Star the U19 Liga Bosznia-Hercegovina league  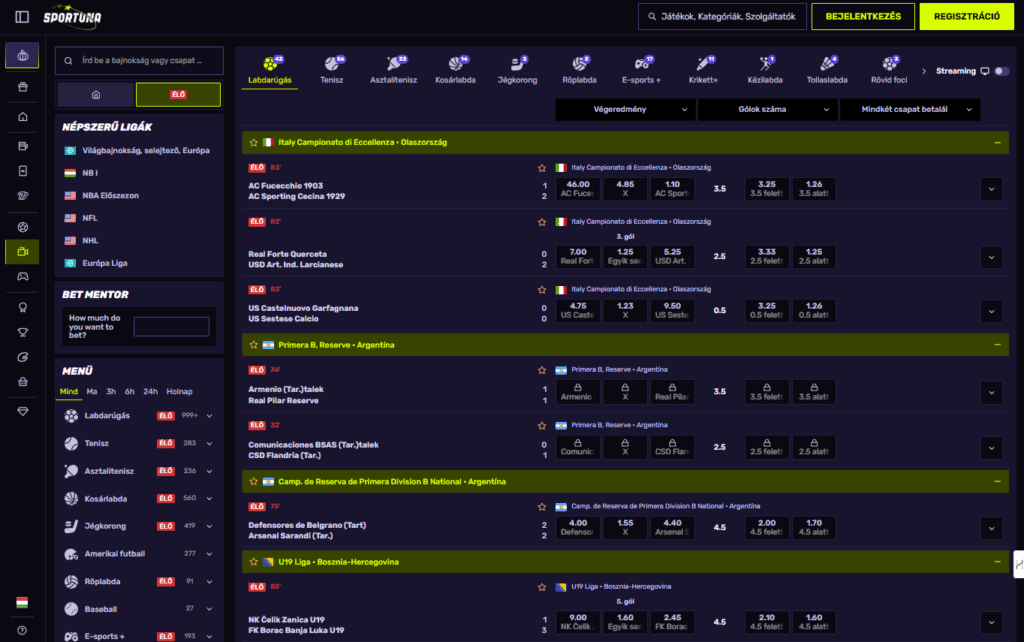click(x=254, y=562)
